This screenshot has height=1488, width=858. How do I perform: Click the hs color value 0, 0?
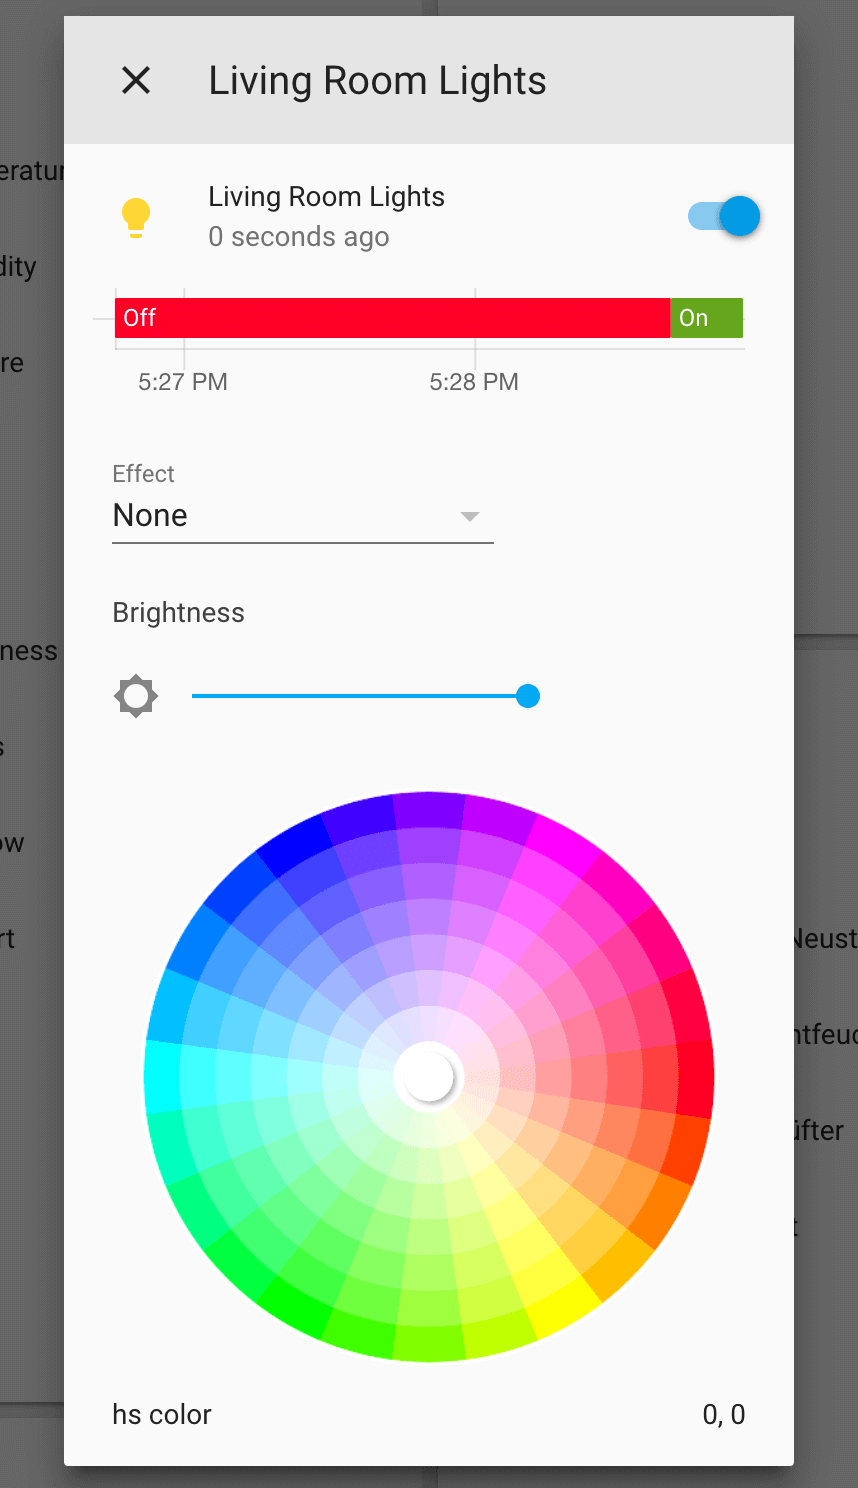(x=723, y=1414)
